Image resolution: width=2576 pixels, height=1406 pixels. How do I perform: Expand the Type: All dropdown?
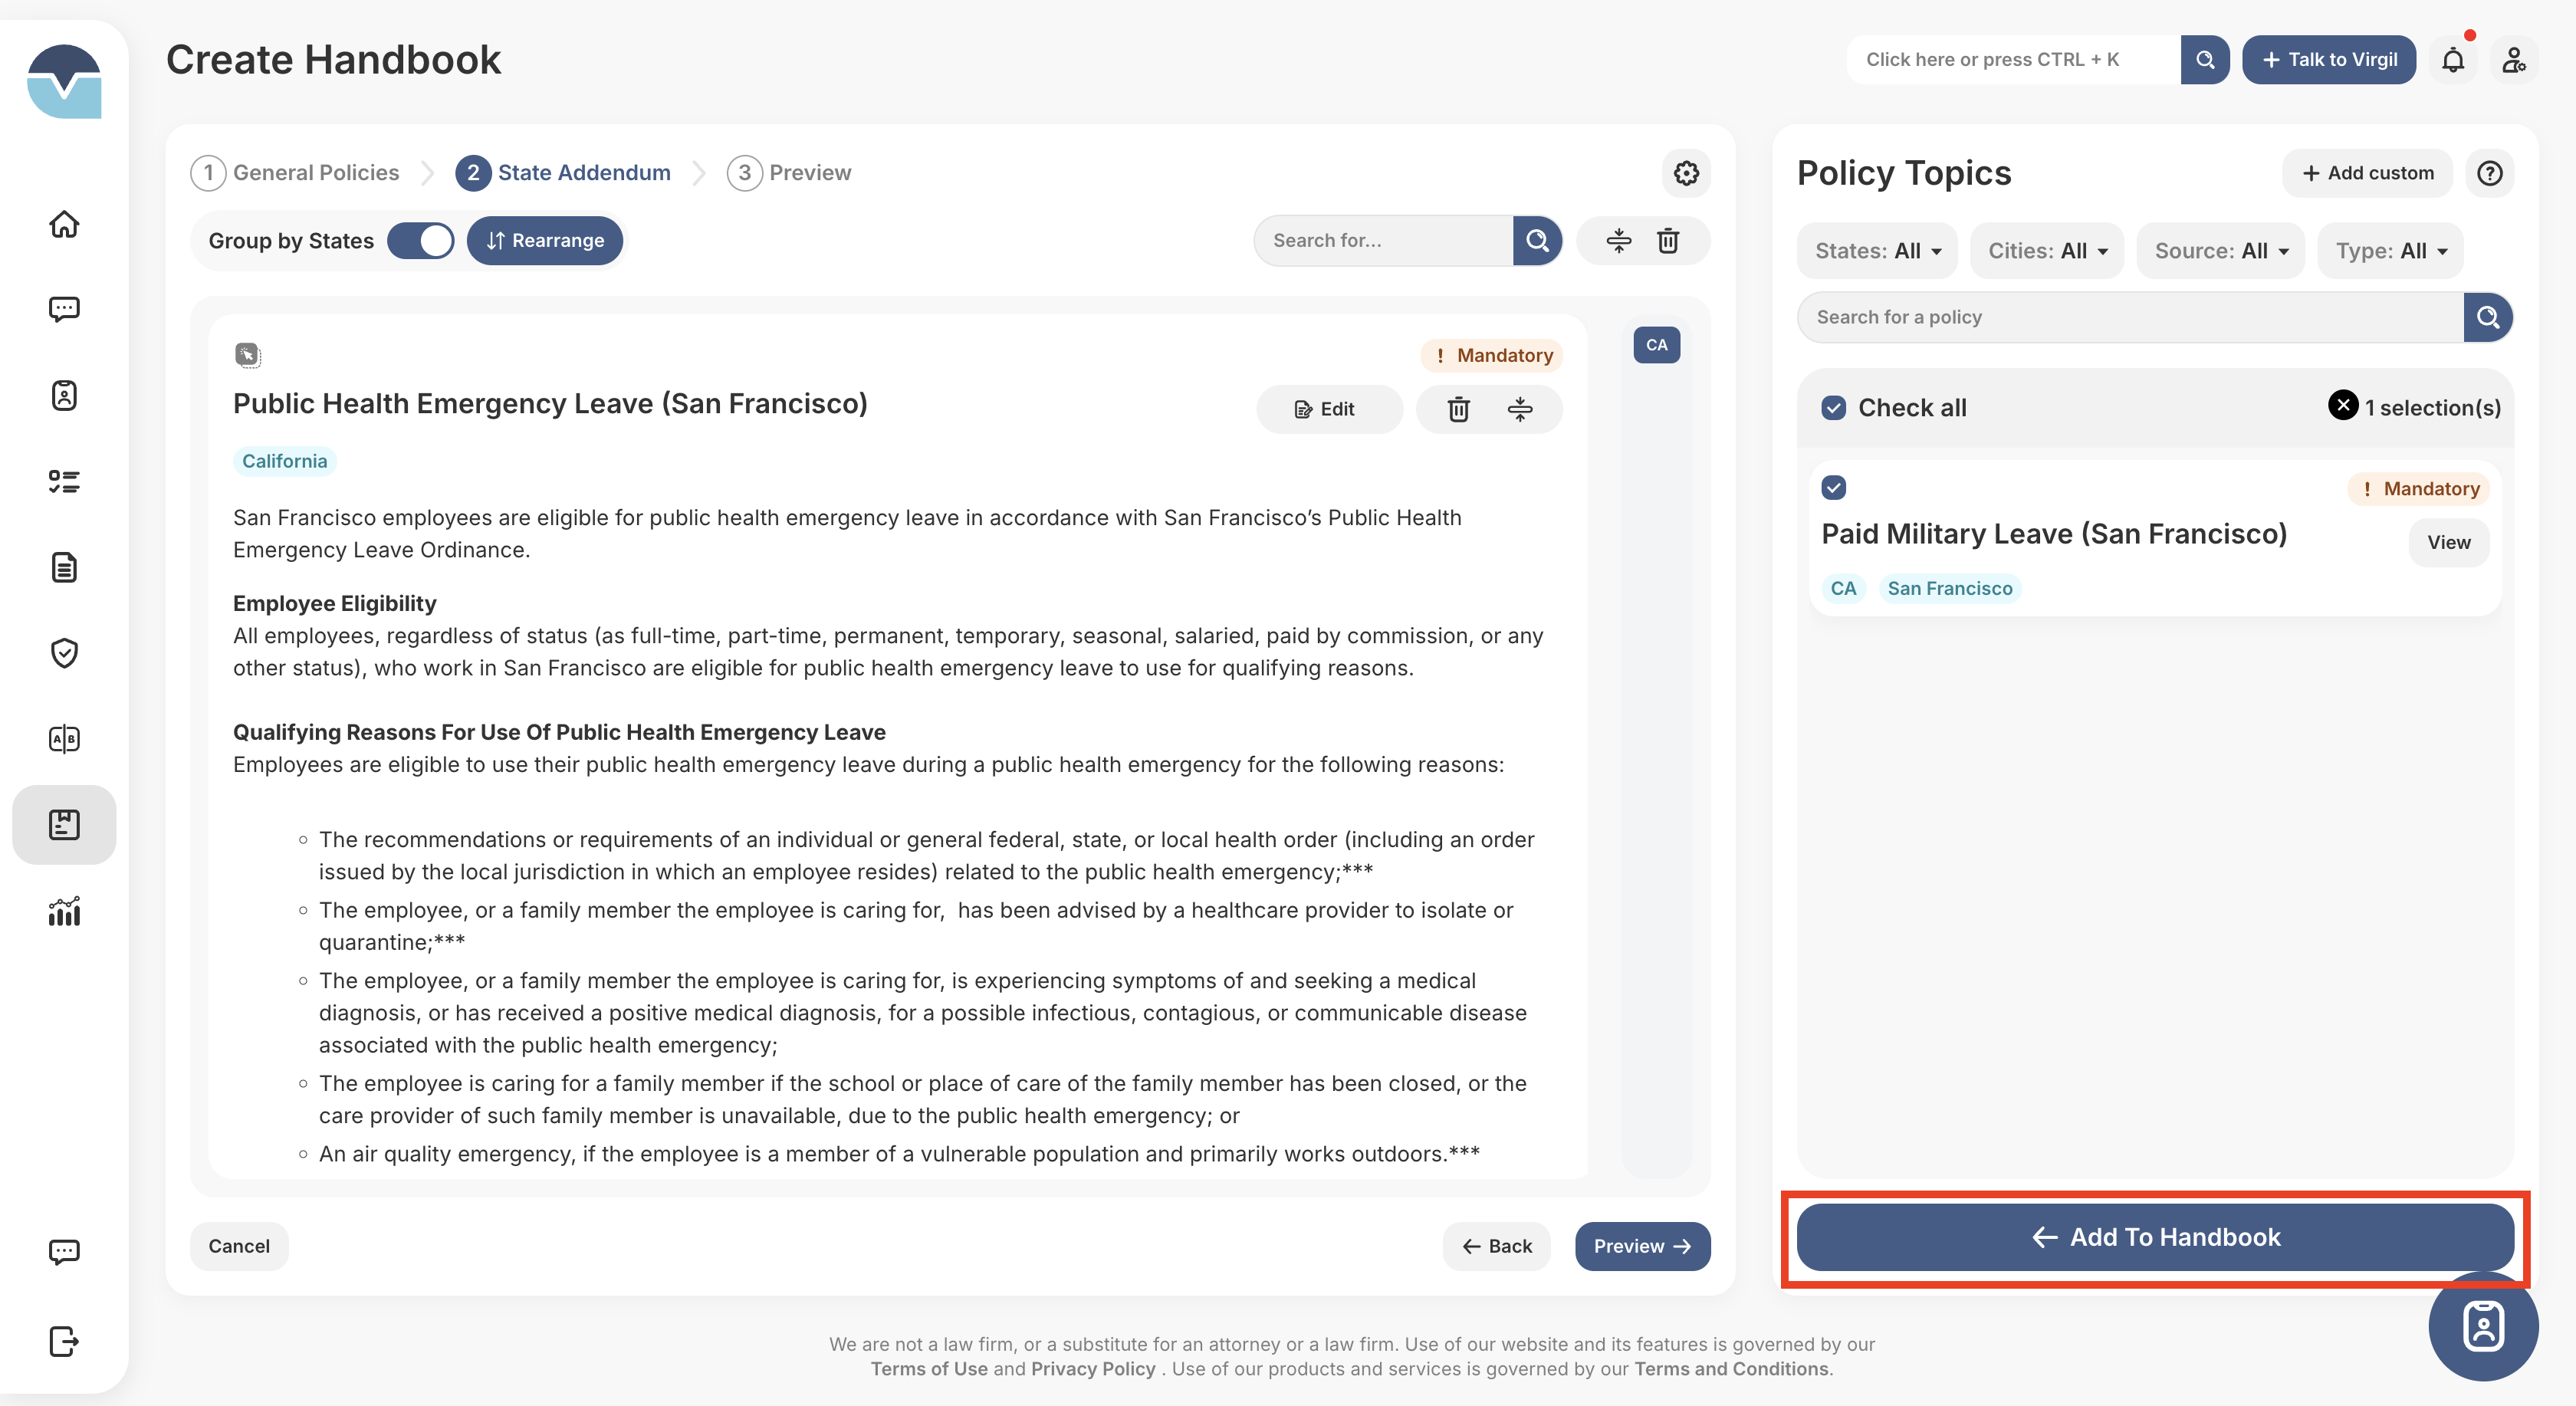[x=2390, y=251]
